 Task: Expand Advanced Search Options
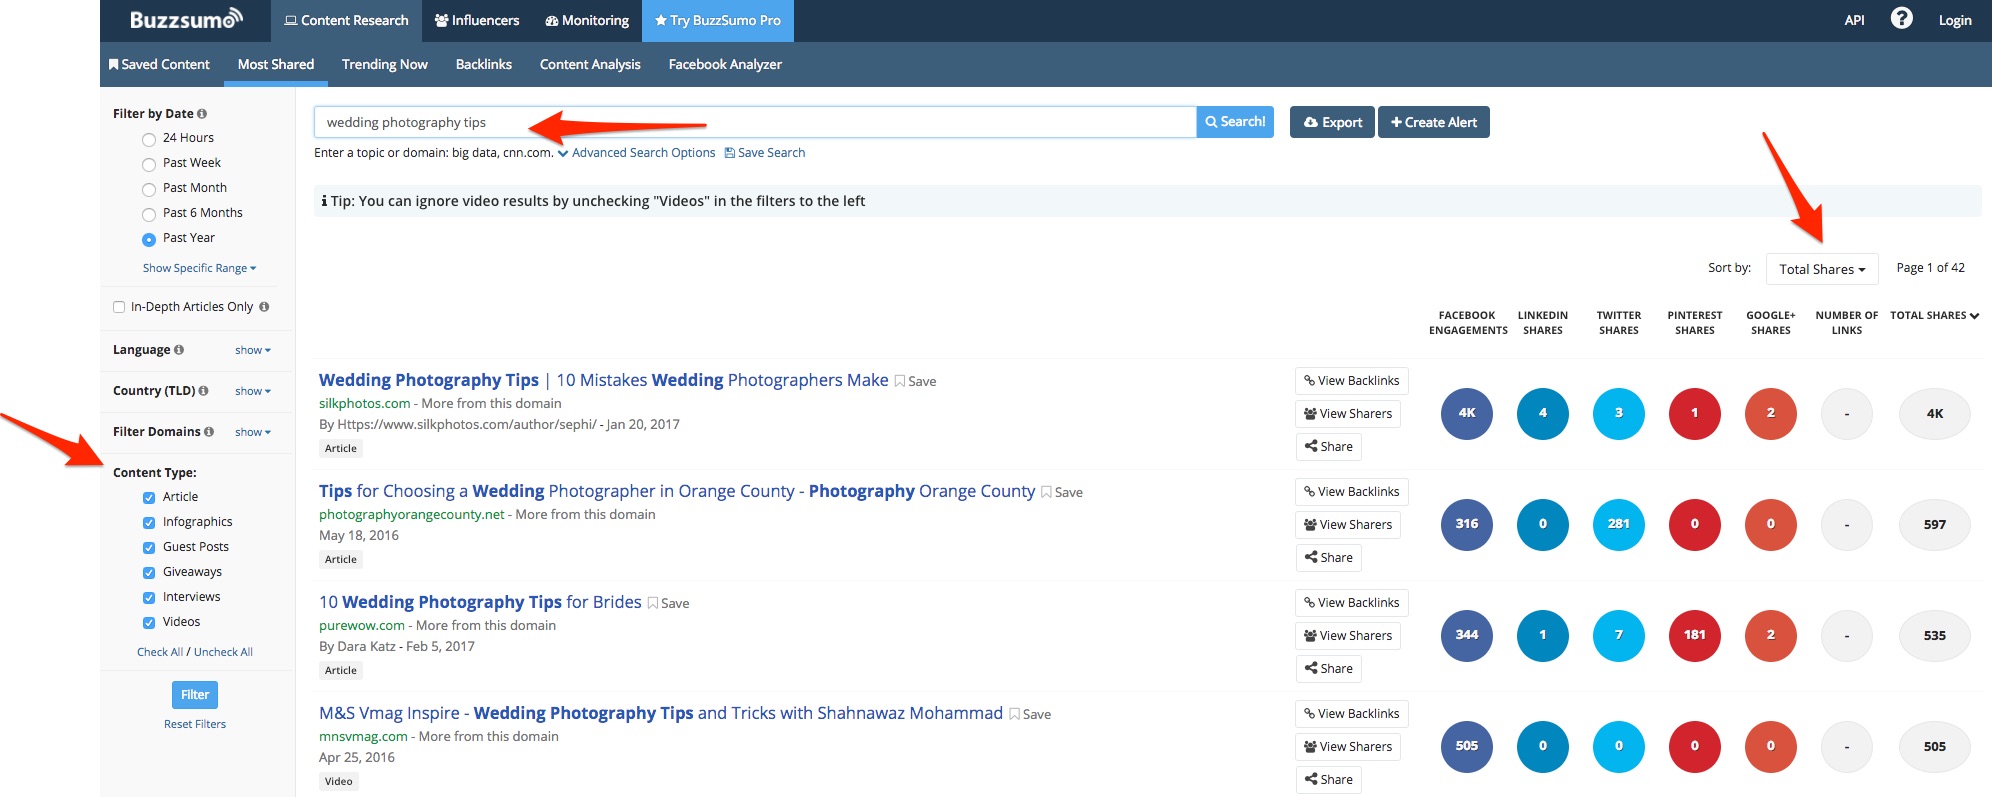pyautogui.click(x=637, y=153)
